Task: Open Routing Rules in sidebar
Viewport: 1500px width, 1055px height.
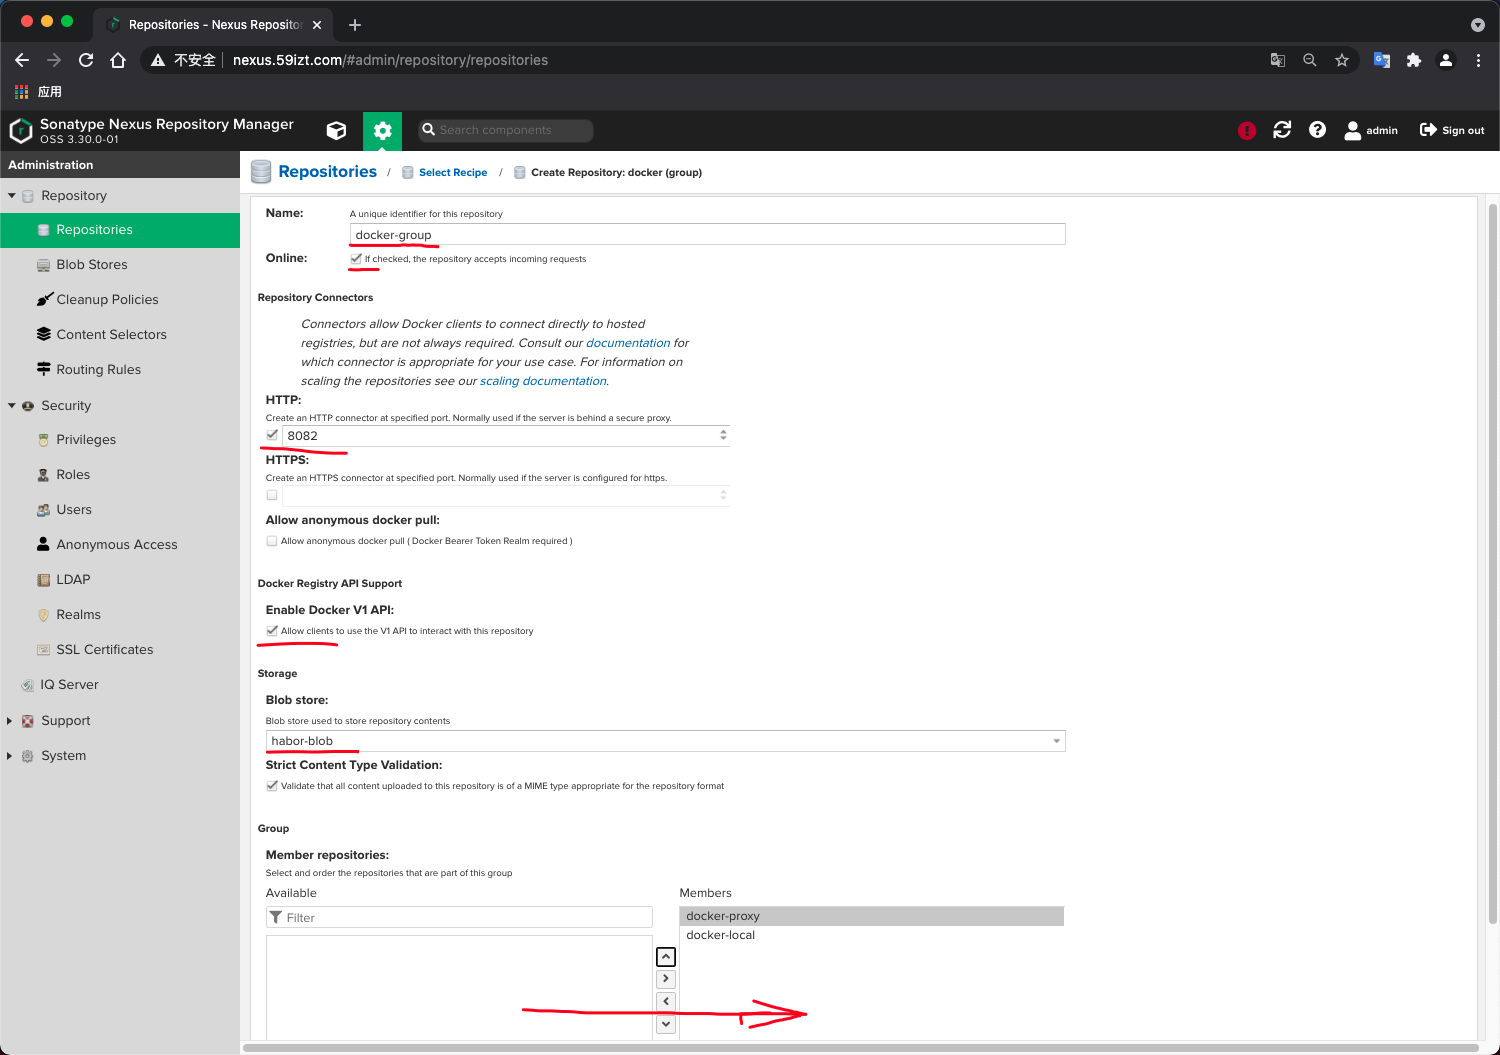Action: click(120, 370)
